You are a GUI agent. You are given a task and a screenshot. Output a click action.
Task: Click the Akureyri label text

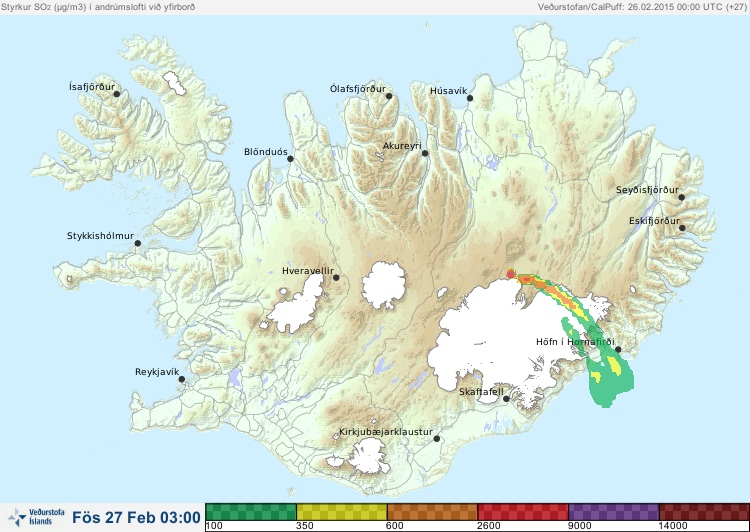[402, 146]
